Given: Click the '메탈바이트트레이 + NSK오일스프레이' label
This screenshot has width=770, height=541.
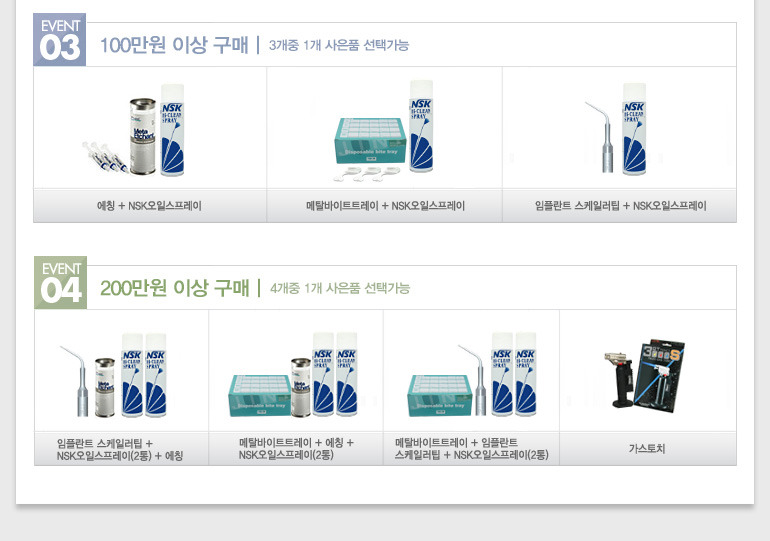Looking at the screenshot, I should coord(385,206).
